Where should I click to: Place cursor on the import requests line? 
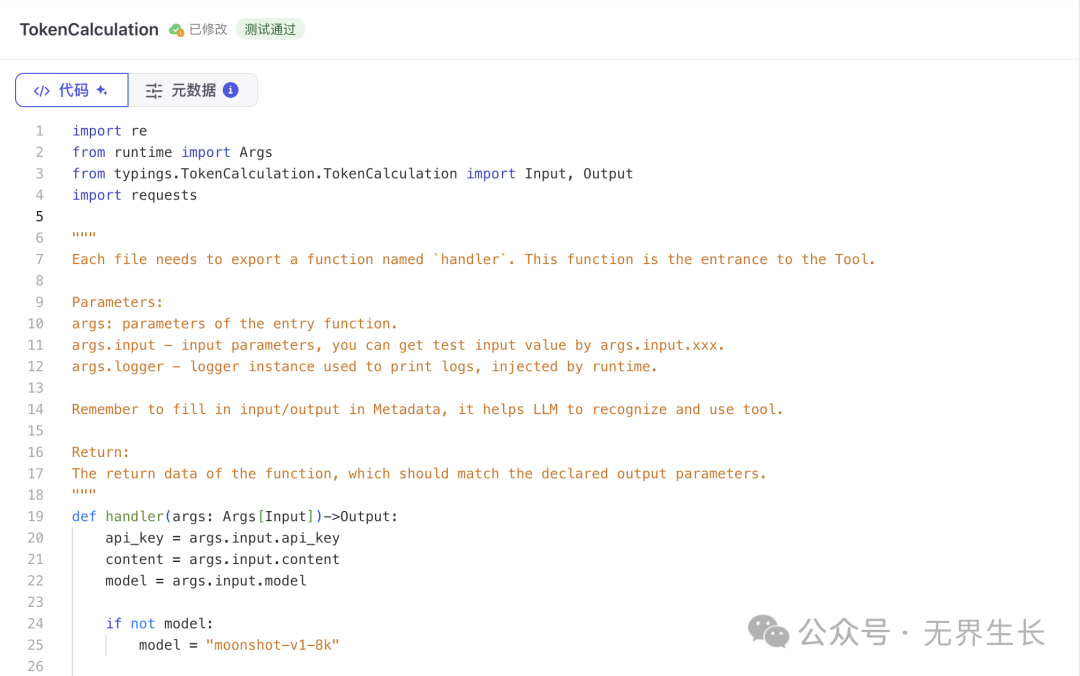[134, 195]
